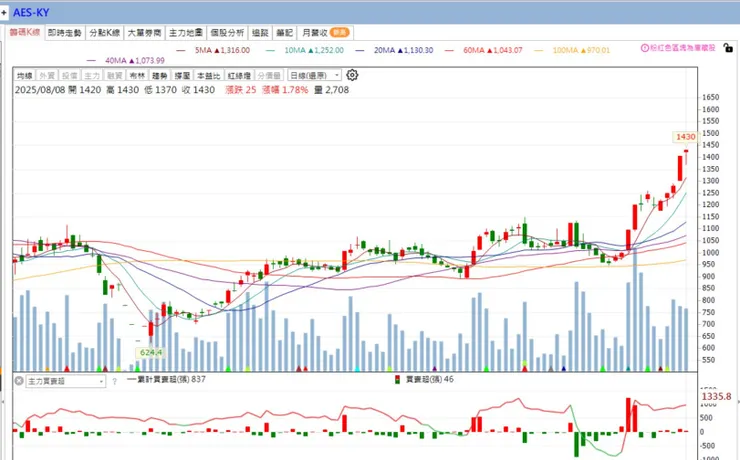Click the pink info circle icon

click(645, 48)
